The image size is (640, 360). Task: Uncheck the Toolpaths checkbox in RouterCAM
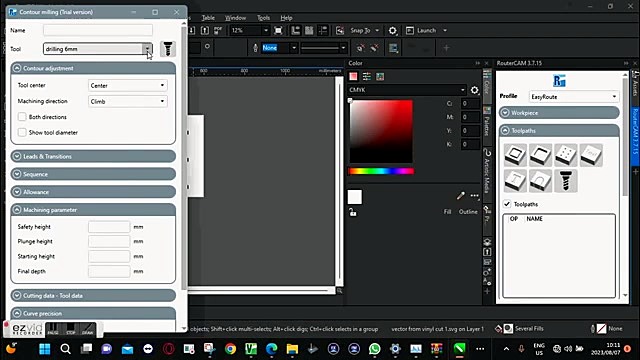[507, 204]
